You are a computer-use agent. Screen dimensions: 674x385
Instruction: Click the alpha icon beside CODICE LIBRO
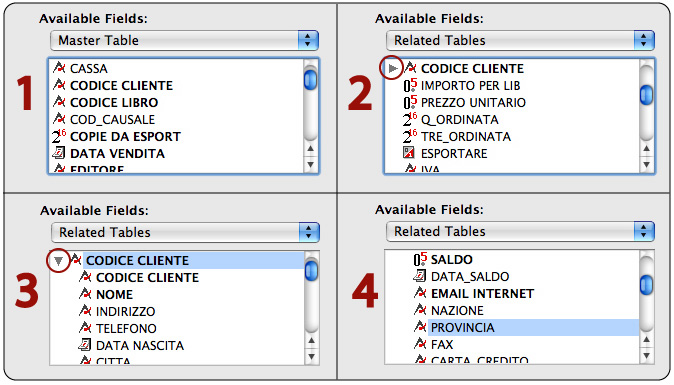tap(59, 101)
